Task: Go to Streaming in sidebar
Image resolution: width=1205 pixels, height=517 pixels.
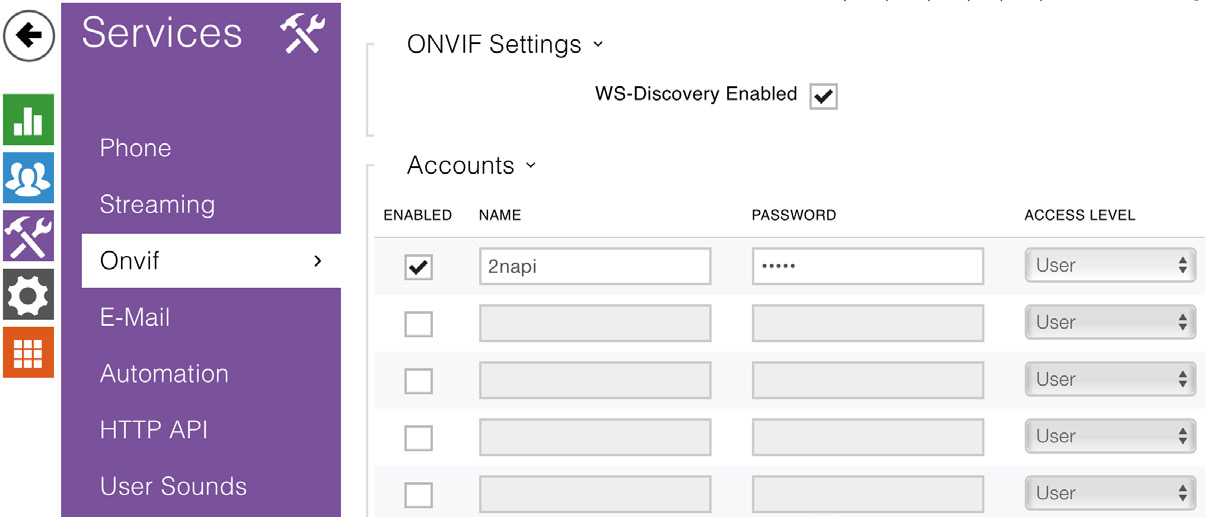Action: coord(157,204)
